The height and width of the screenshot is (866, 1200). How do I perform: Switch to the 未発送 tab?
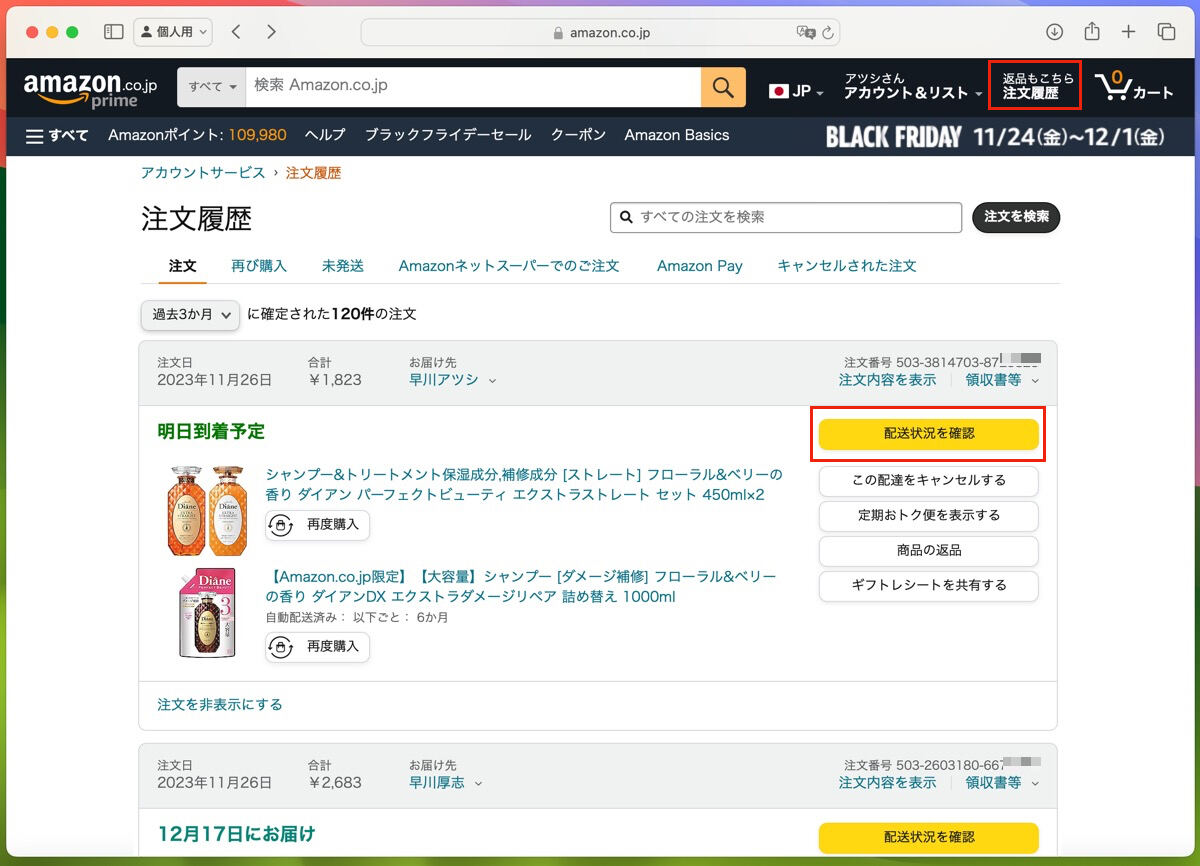point(343,266)
